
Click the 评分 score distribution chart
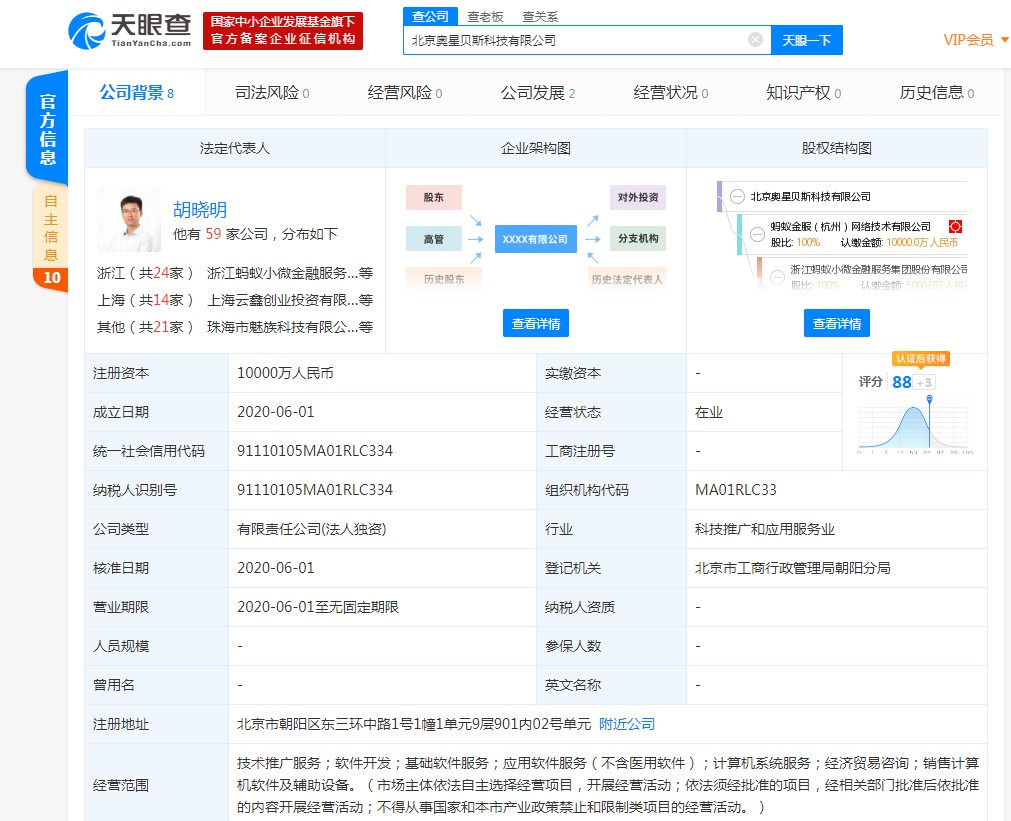point(913,425)
